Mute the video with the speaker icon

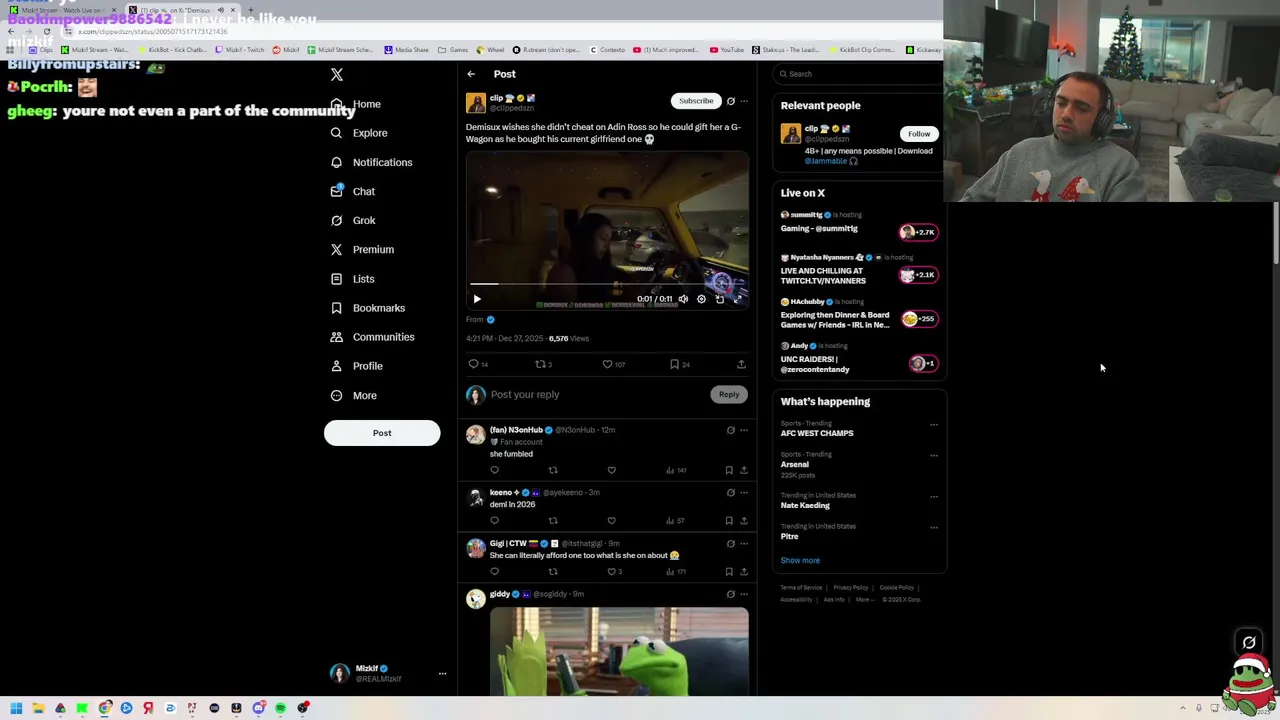pyautogui.click(x=683, y=299)
